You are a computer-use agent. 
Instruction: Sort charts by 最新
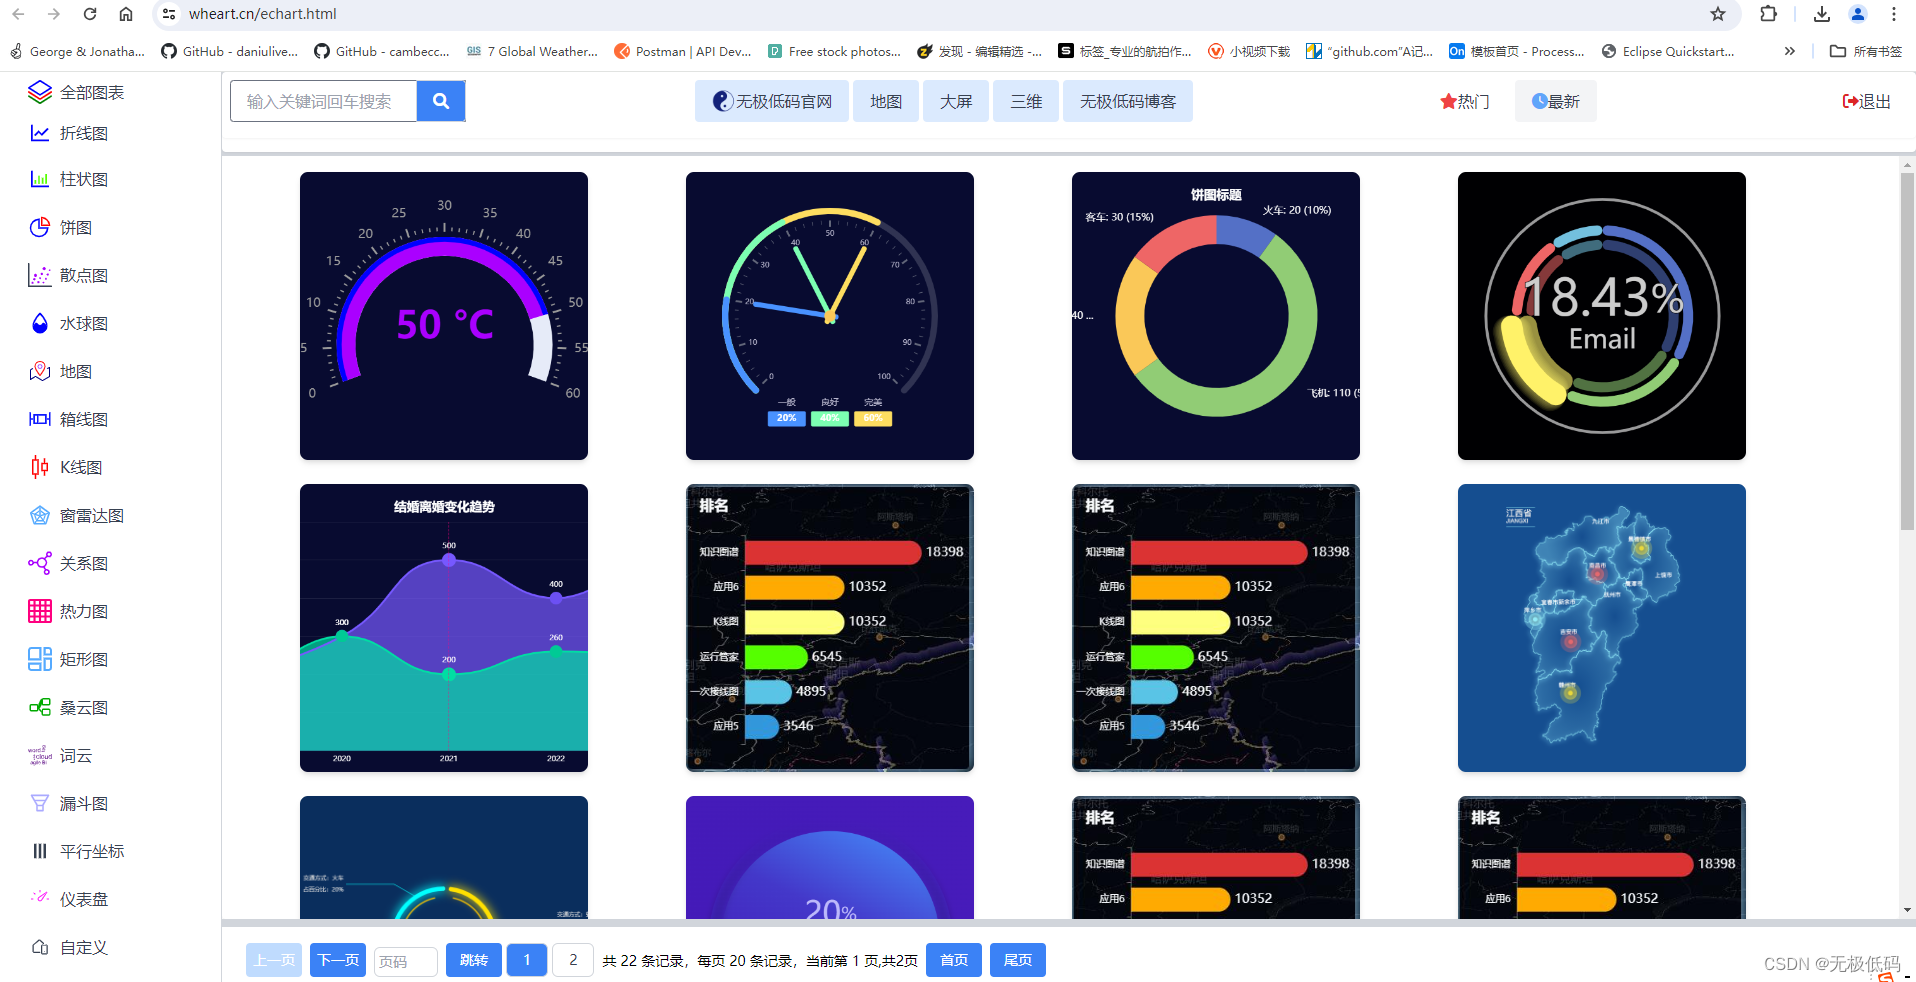pyautogui.click(x=1556, y=101)
